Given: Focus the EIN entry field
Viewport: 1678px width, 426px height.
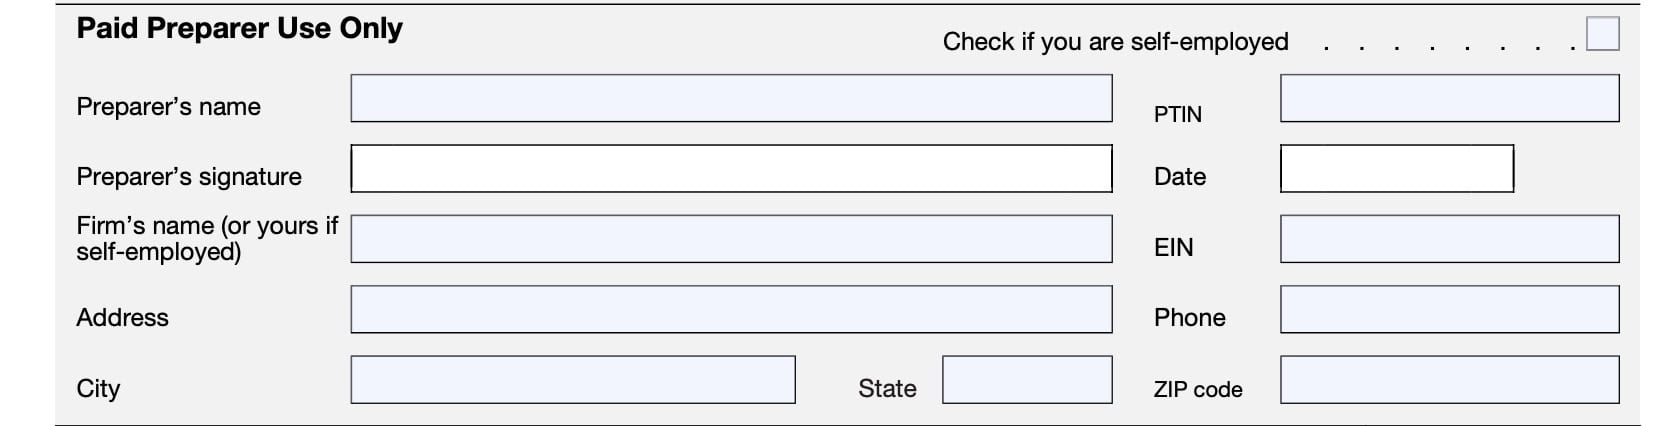Looking at the screenshot, I should [1448, 239].
